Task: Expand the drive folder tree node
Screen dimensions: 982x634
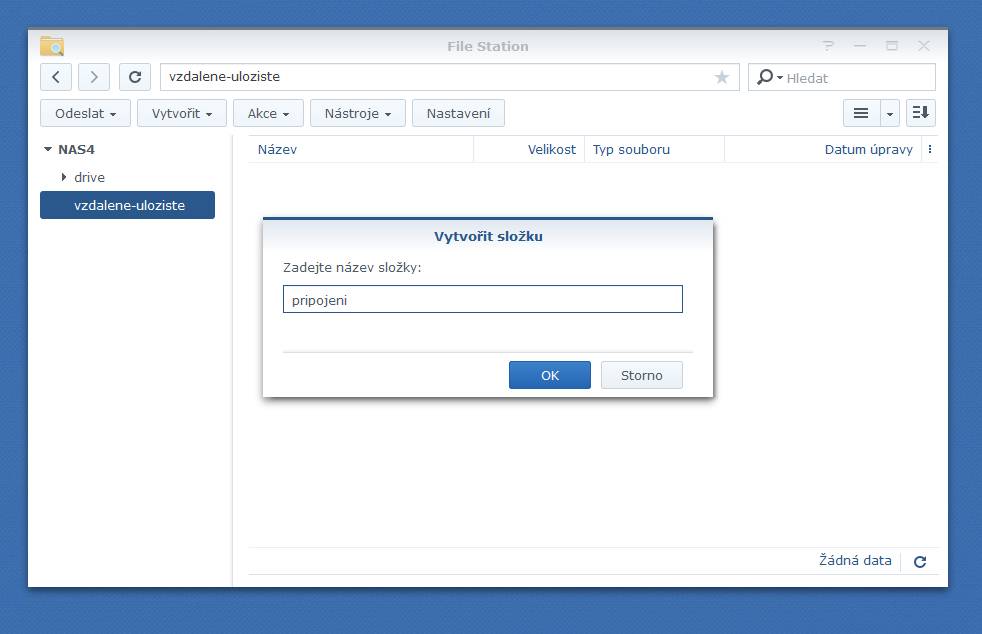Action: [x=64, y=177]
